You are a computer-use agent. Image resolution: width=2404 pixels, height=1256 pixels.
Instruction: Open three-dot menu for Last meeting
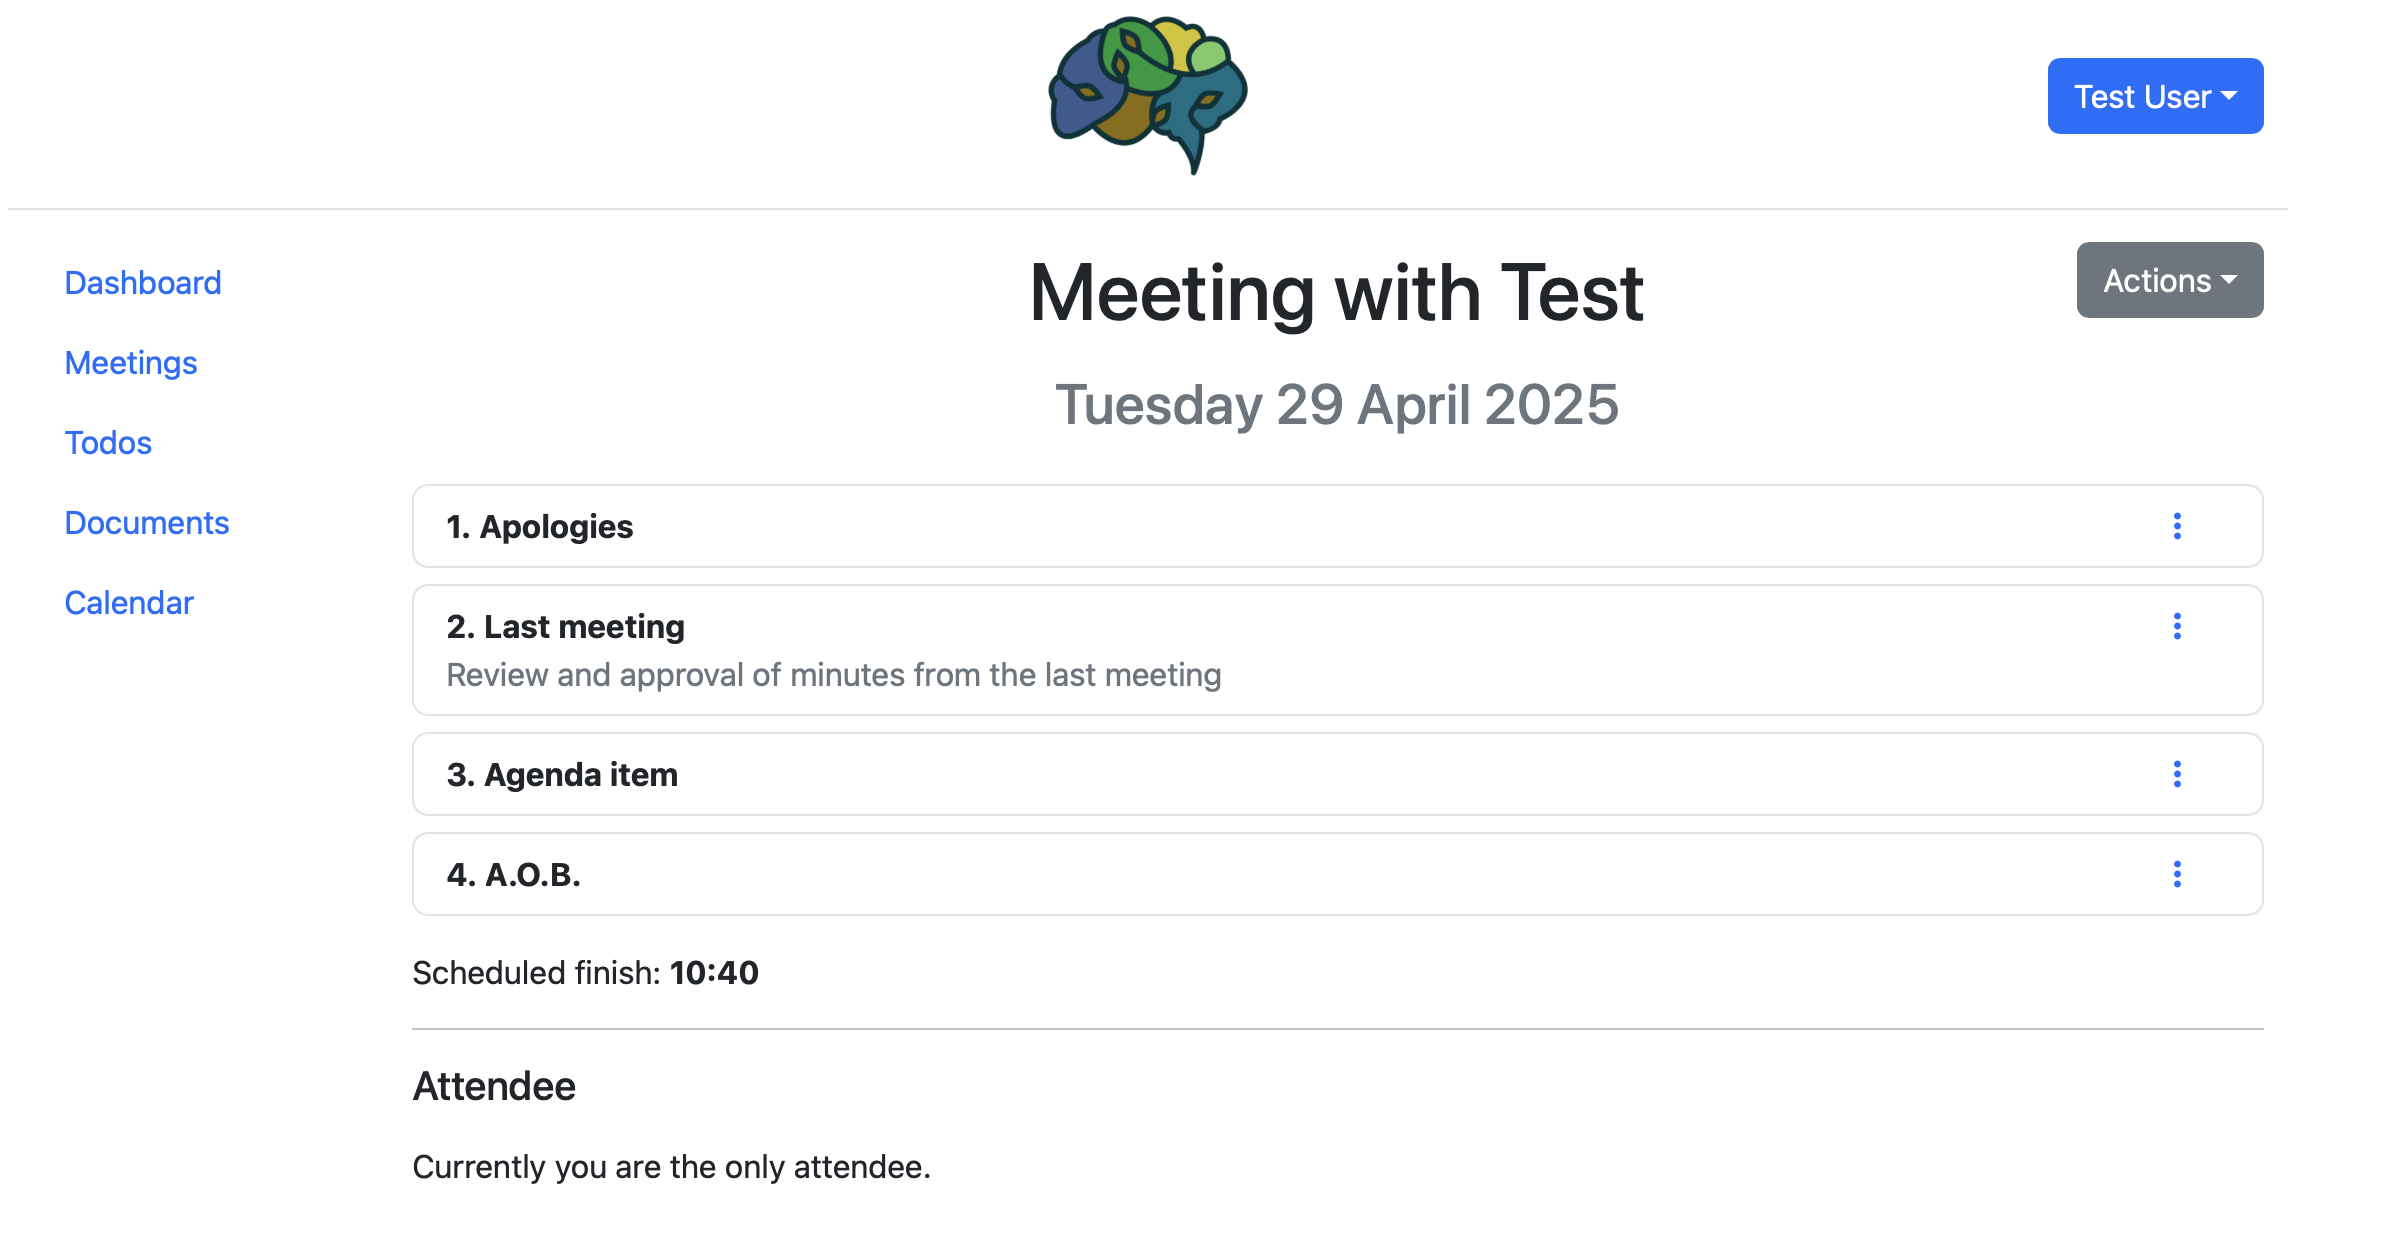coord(2177,626)
